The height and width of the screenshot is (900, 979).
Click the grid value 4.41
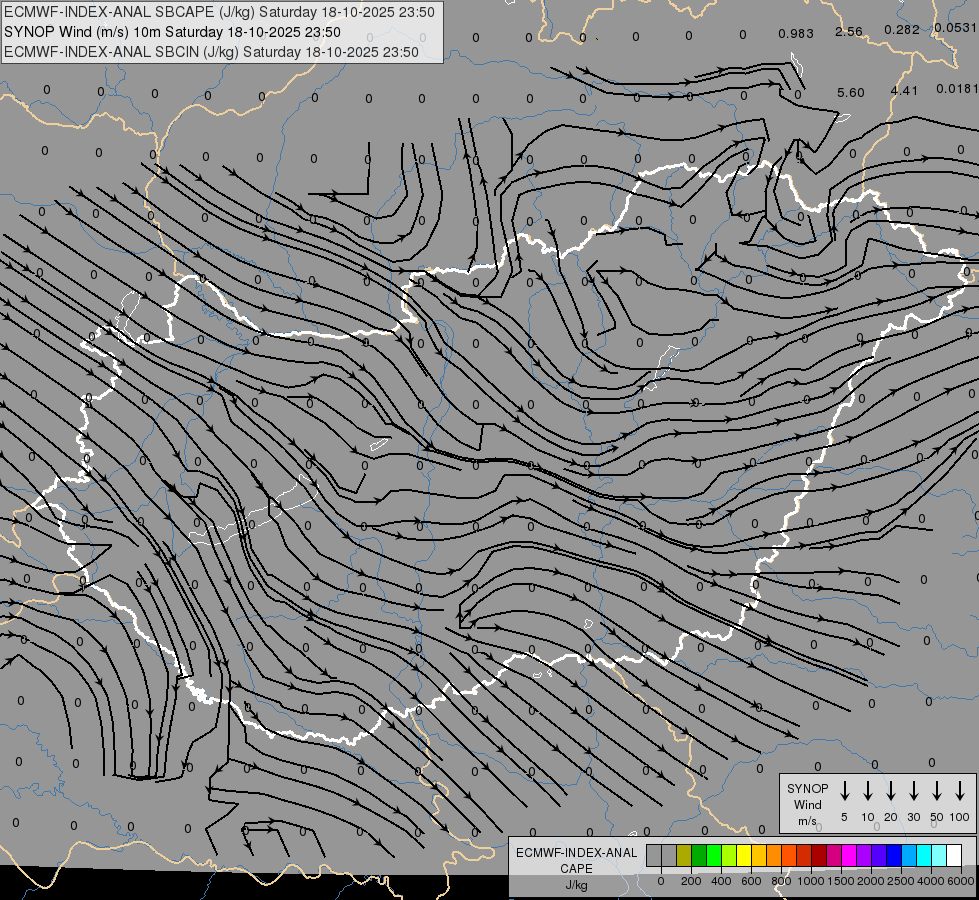[903, 91]
